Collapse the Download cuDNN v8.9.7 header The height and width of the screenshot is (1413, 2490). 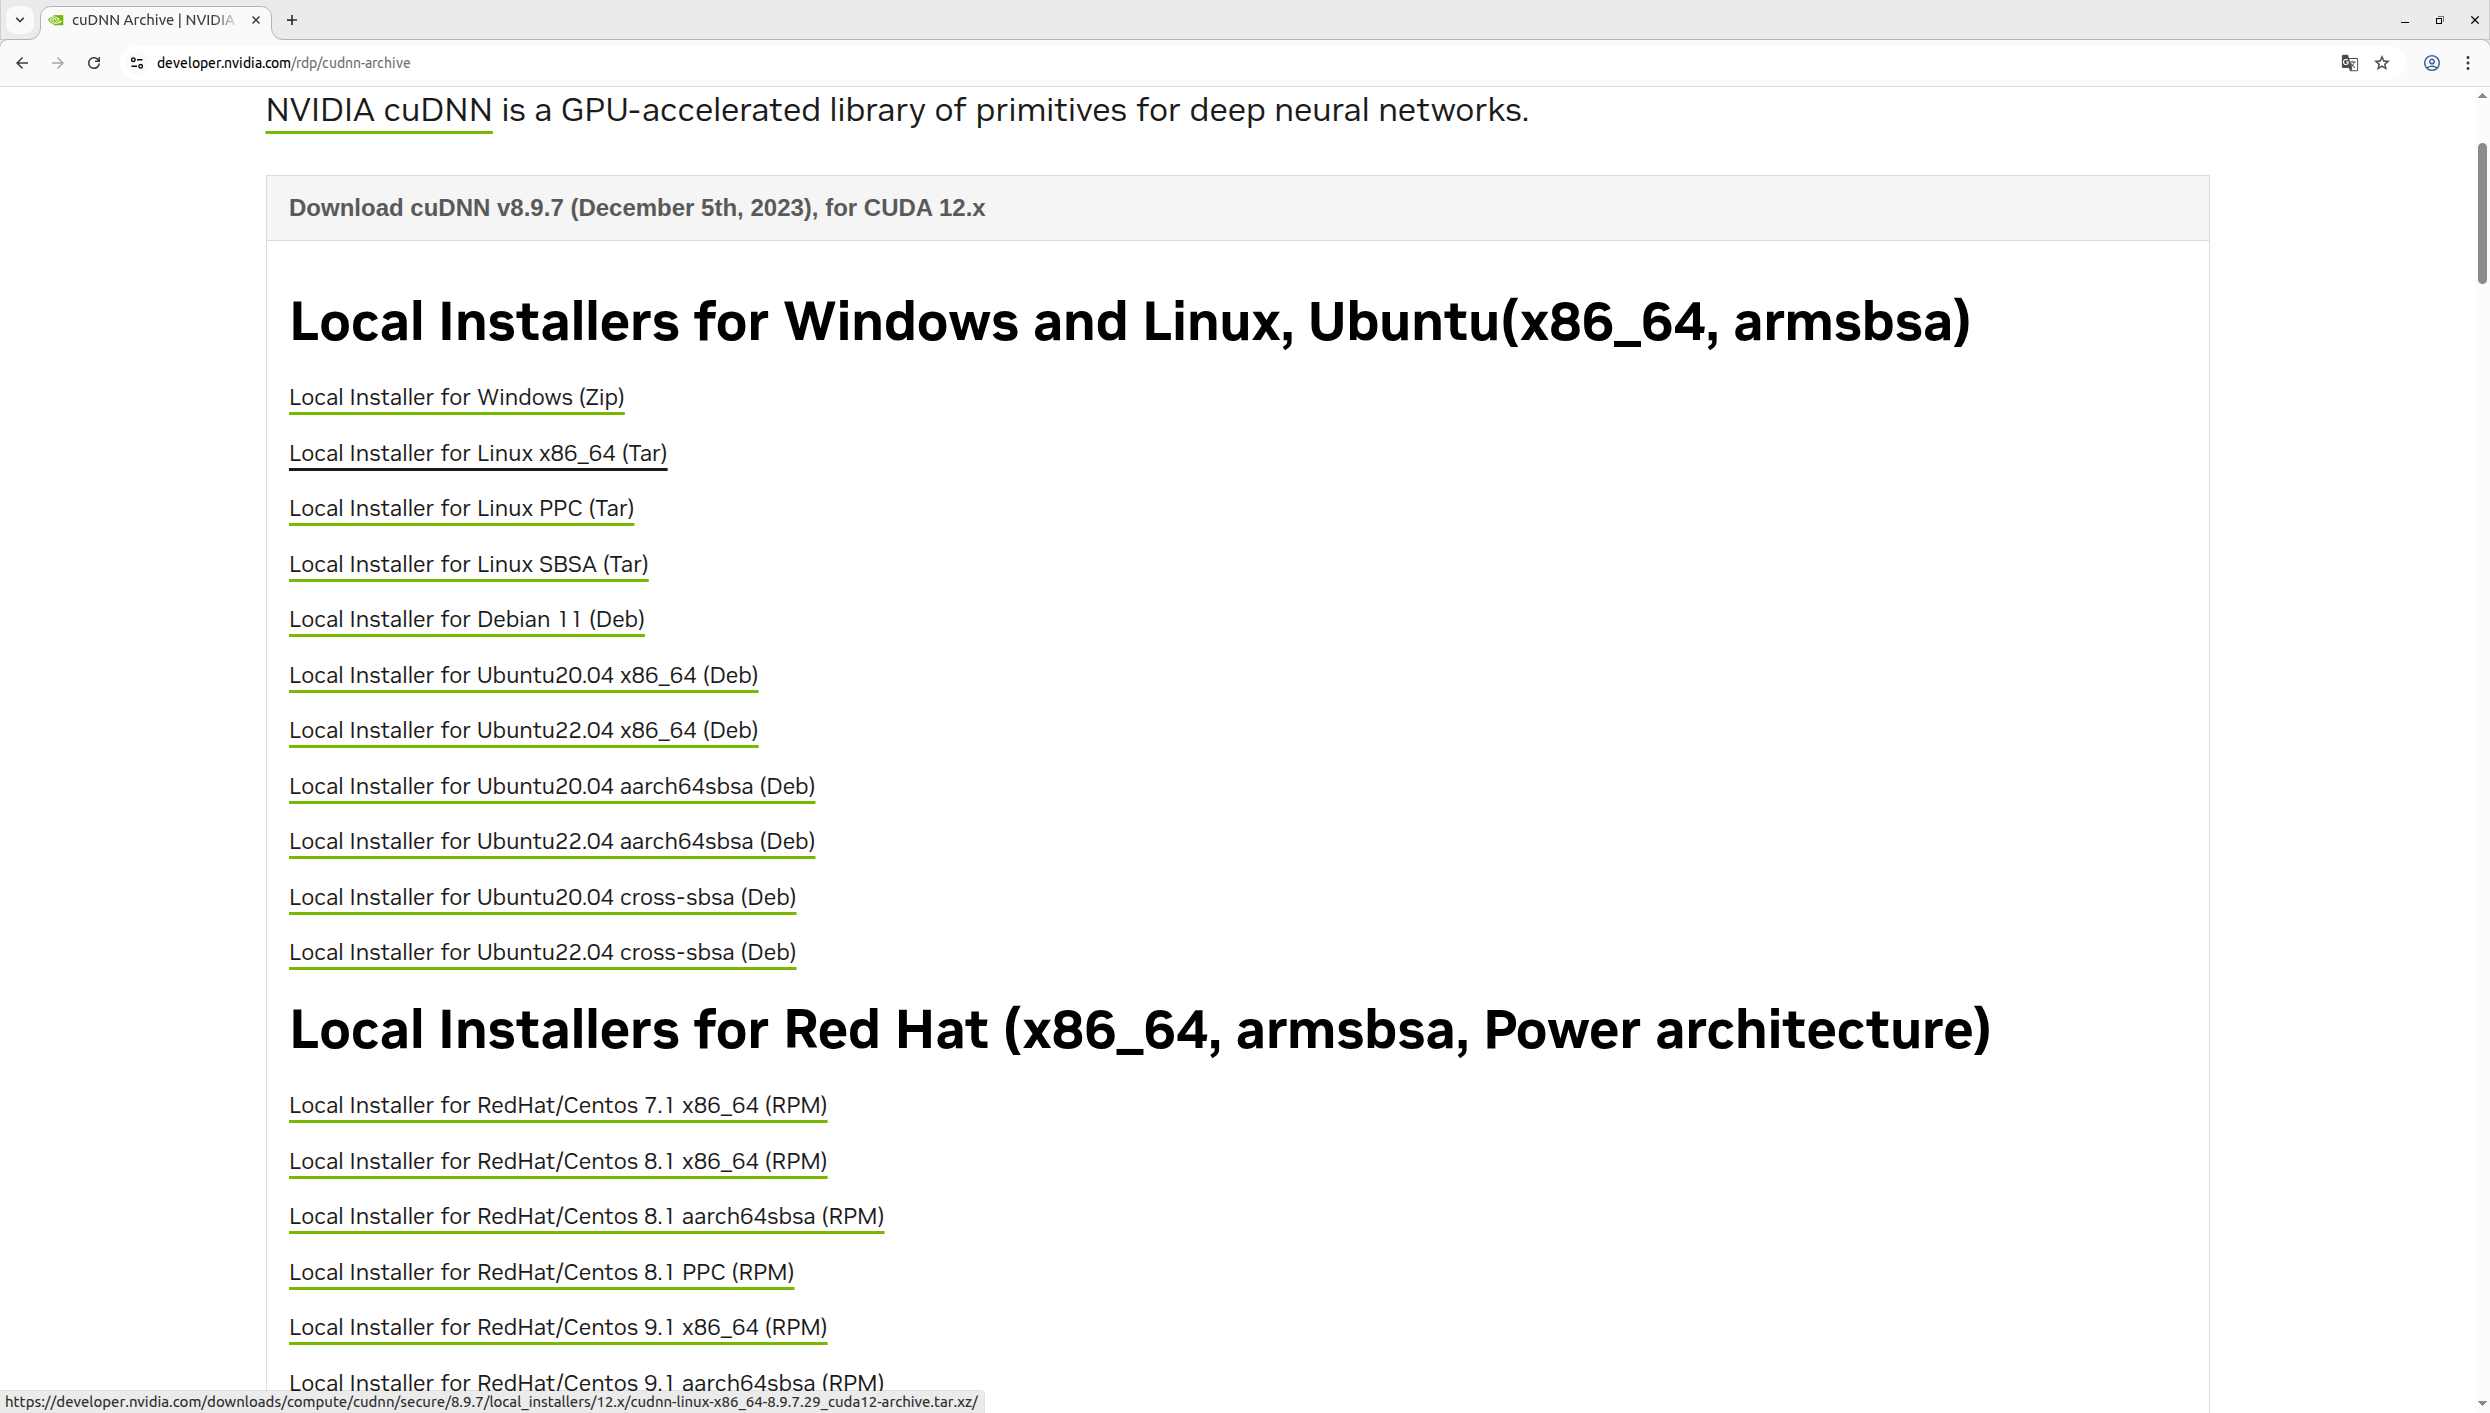pyautogui.click(x=637, y=208)
